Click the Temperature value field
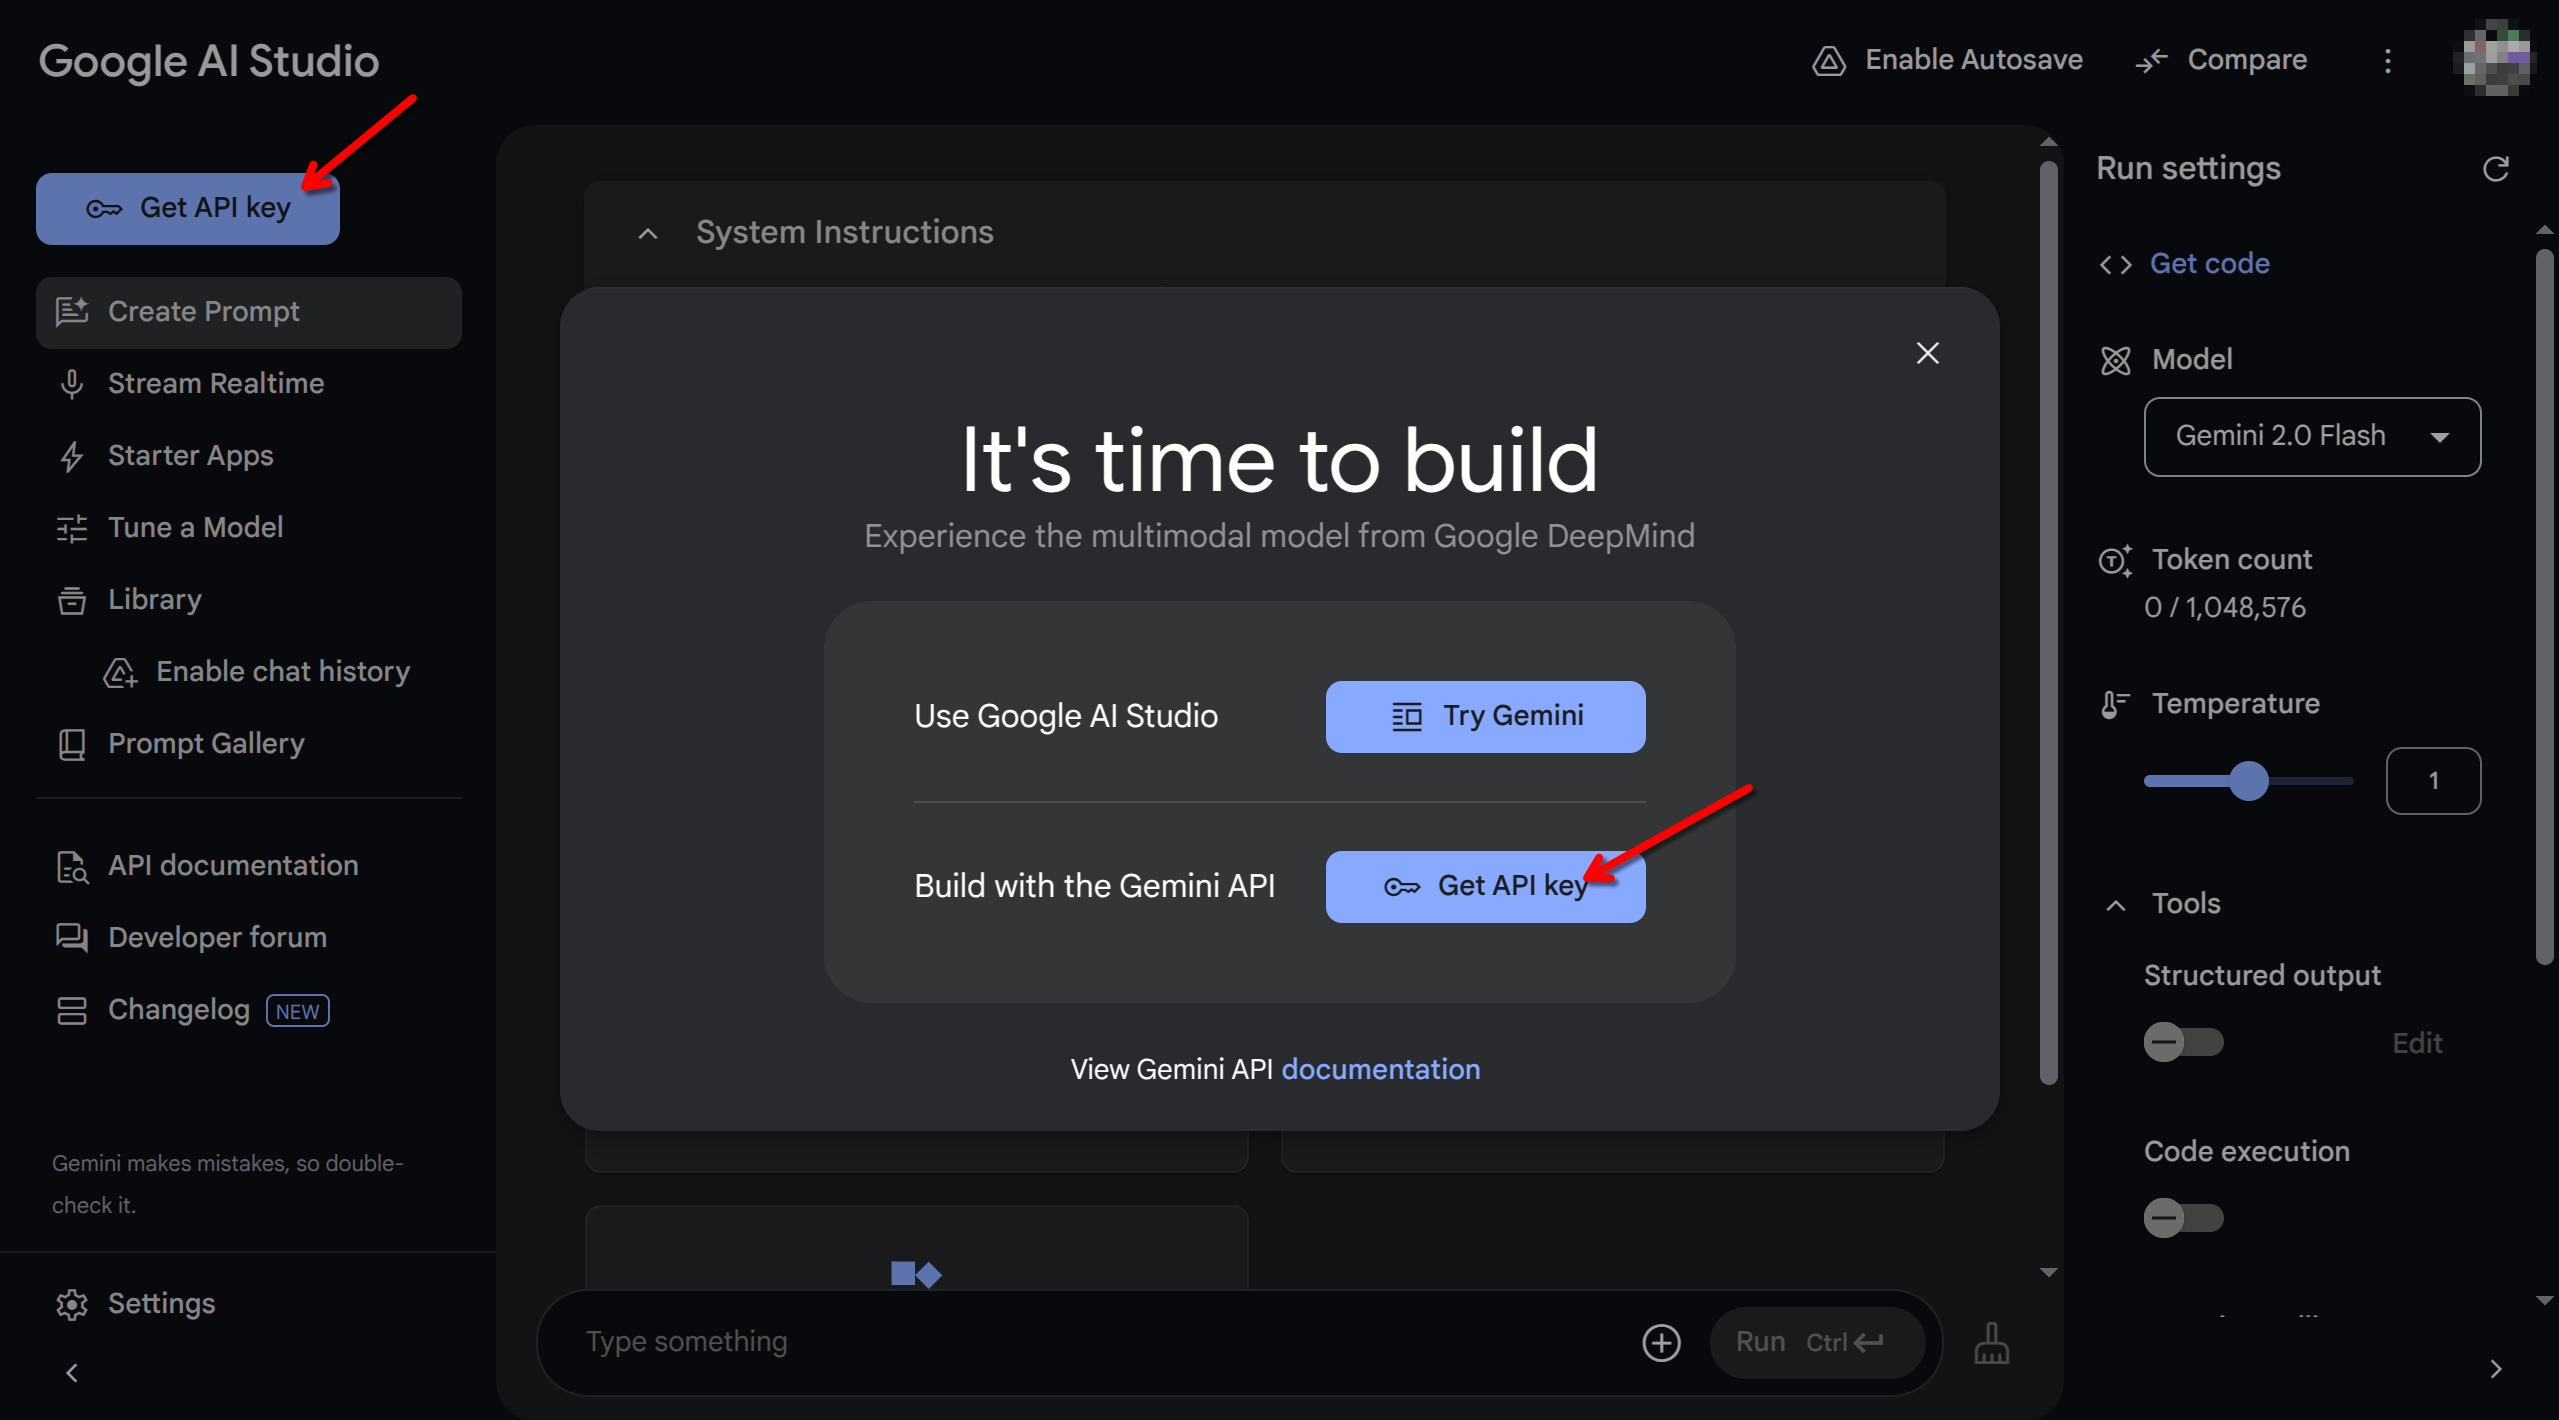The width and height of the screenshot is (2559, 1420). 2433,781
